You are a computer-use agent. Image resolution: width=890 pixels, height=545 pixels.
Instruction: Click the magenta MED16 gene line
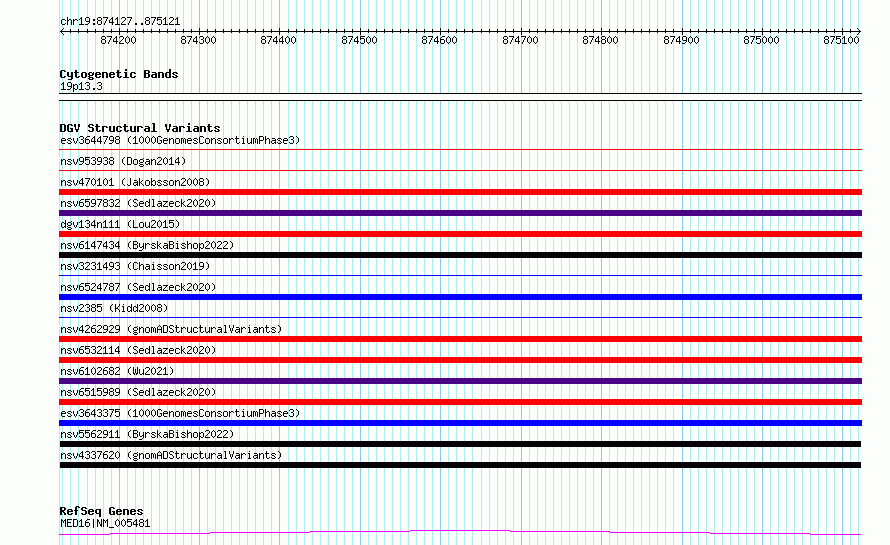(460, 532)
